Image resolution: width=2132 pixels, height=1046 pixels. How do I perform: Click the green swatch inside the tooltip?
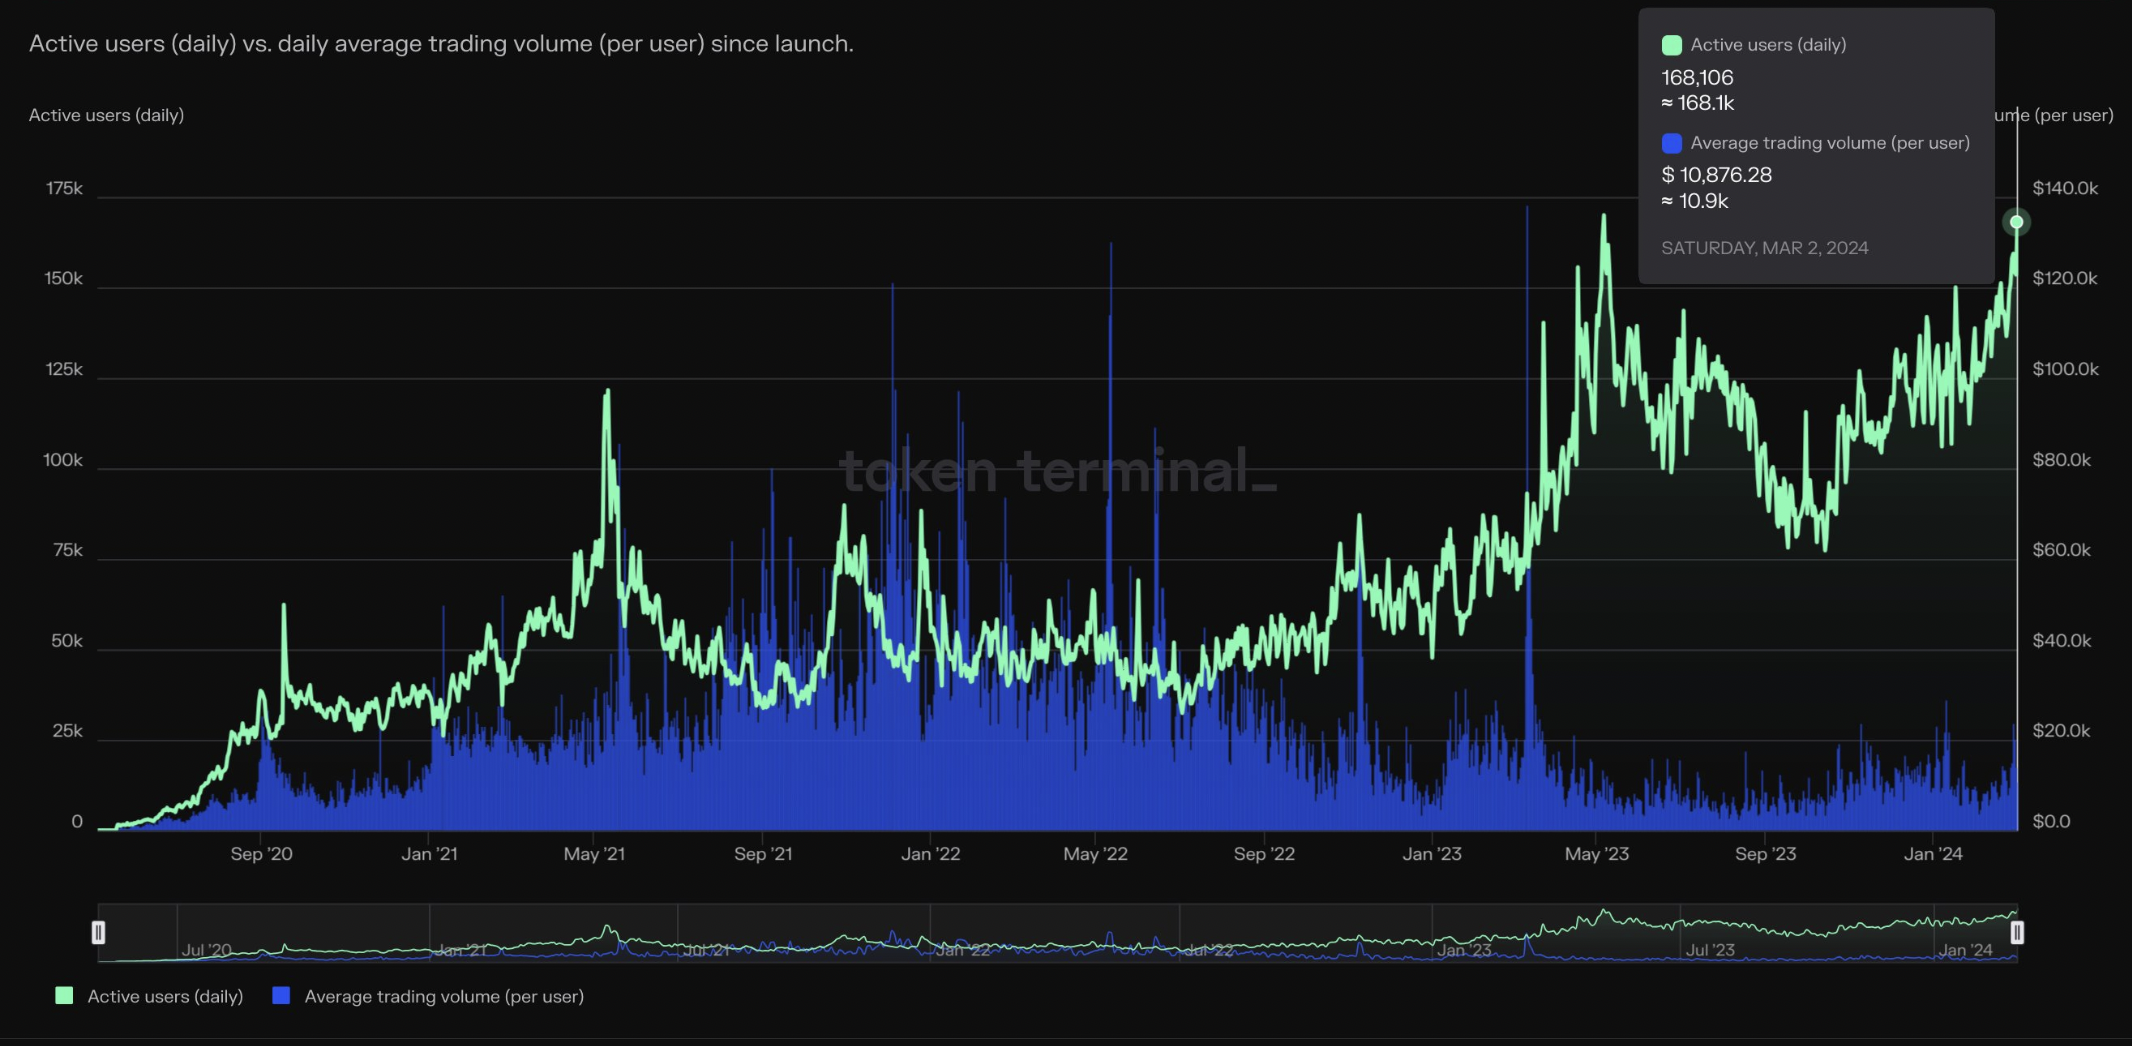tap(1671, 45)
